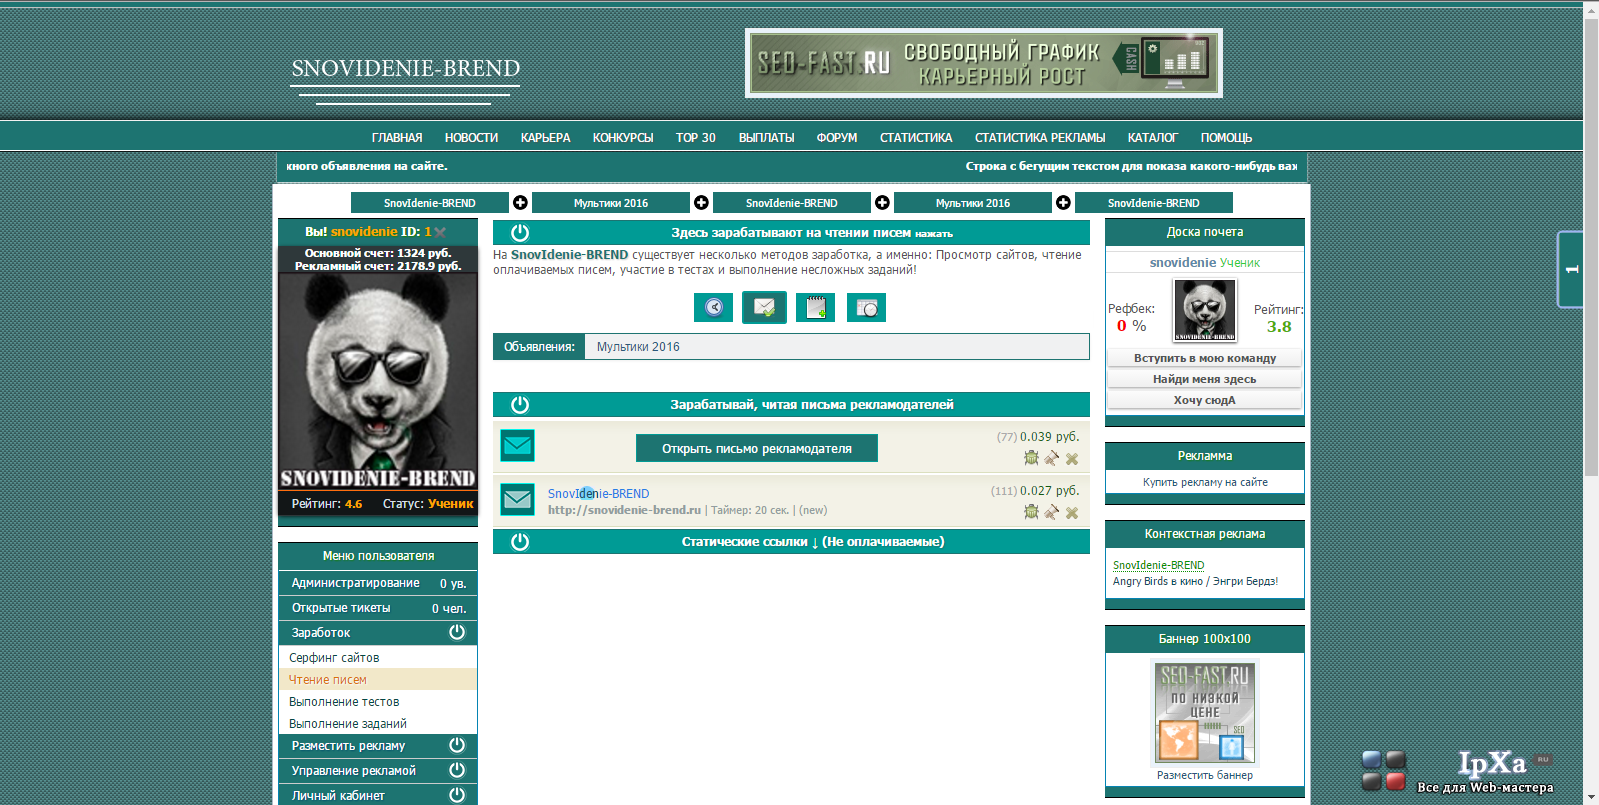Click 'Хочу сюдА' button

pyautogui.click(x=1204, y=400)
